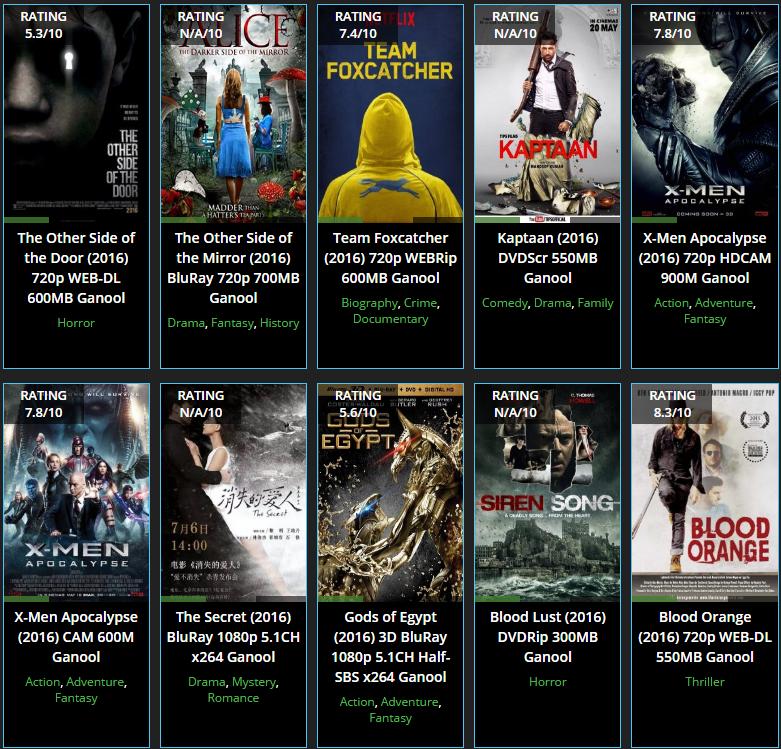Open Kaptaan (2016) DVDScr 550MB title
This screenshot has width=781, height=749.
coord(547,258)
